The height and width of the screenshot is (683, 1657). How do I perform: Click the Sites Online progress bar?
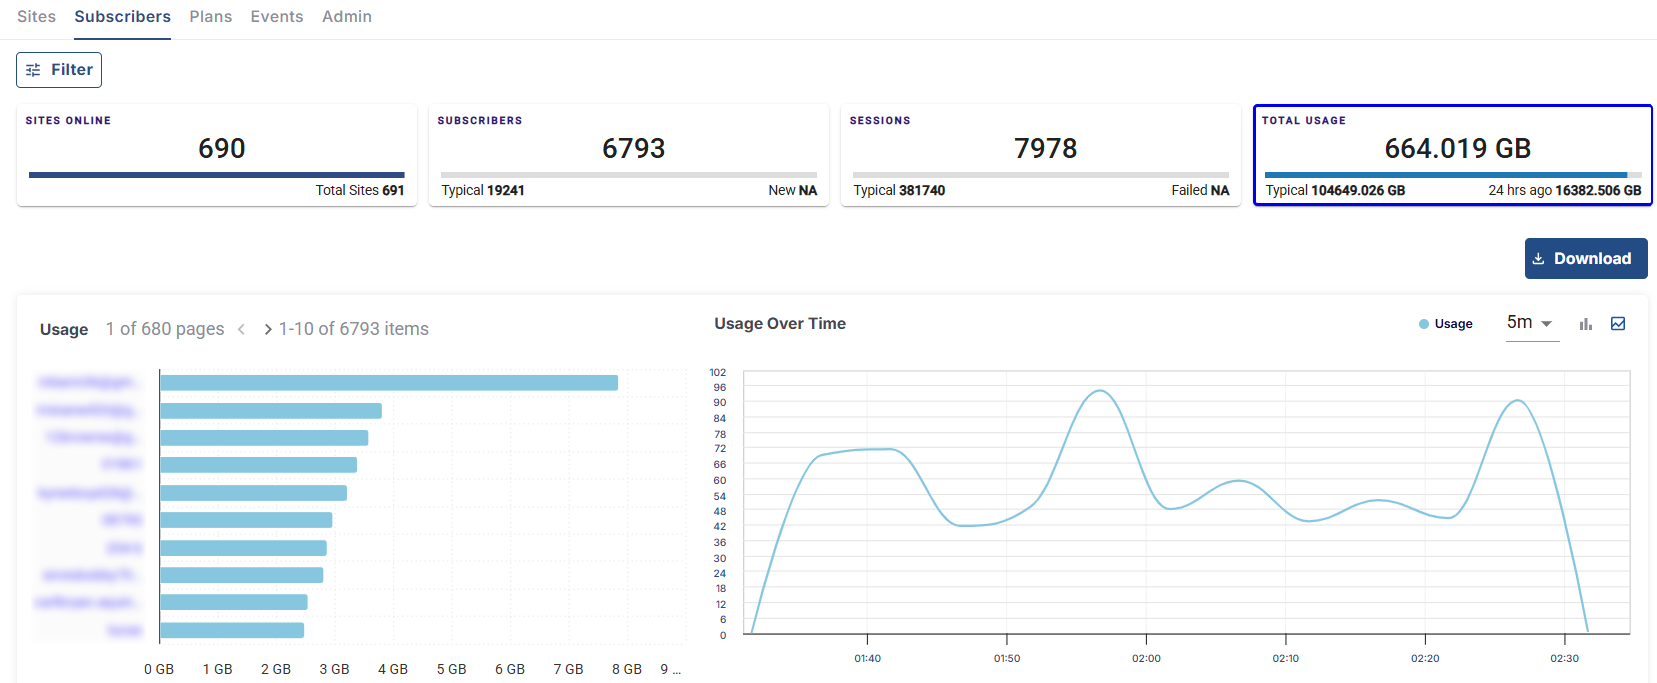(216, 175)
